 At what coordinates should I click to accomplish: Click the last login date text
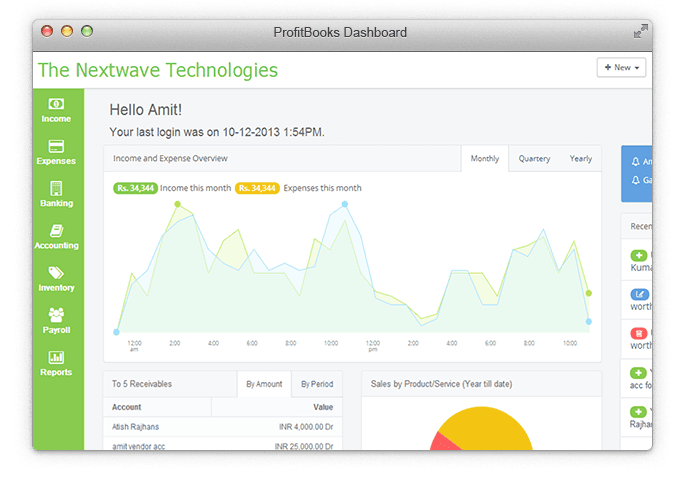click(x=217, y=132)
